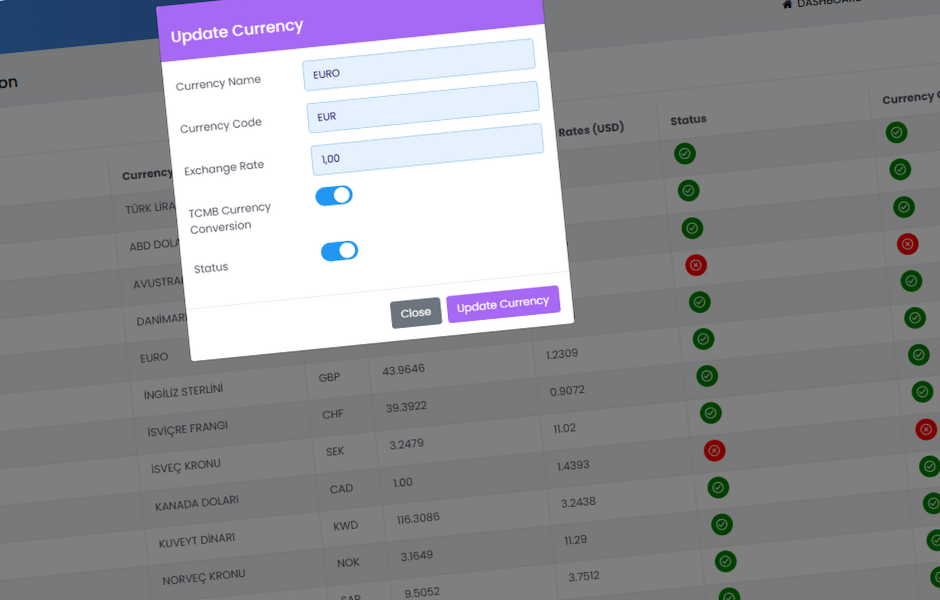This screenshot has height=600, width=940.
Task: Focus the Currency Code field containing EUR
Action: click(x=423, y=107)
